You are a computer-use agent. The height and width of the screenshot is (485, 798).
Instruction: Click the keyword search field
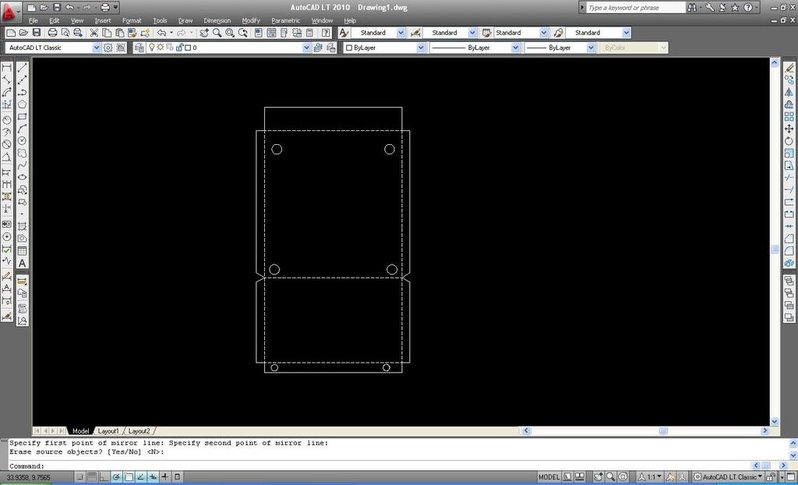(635, 8)
